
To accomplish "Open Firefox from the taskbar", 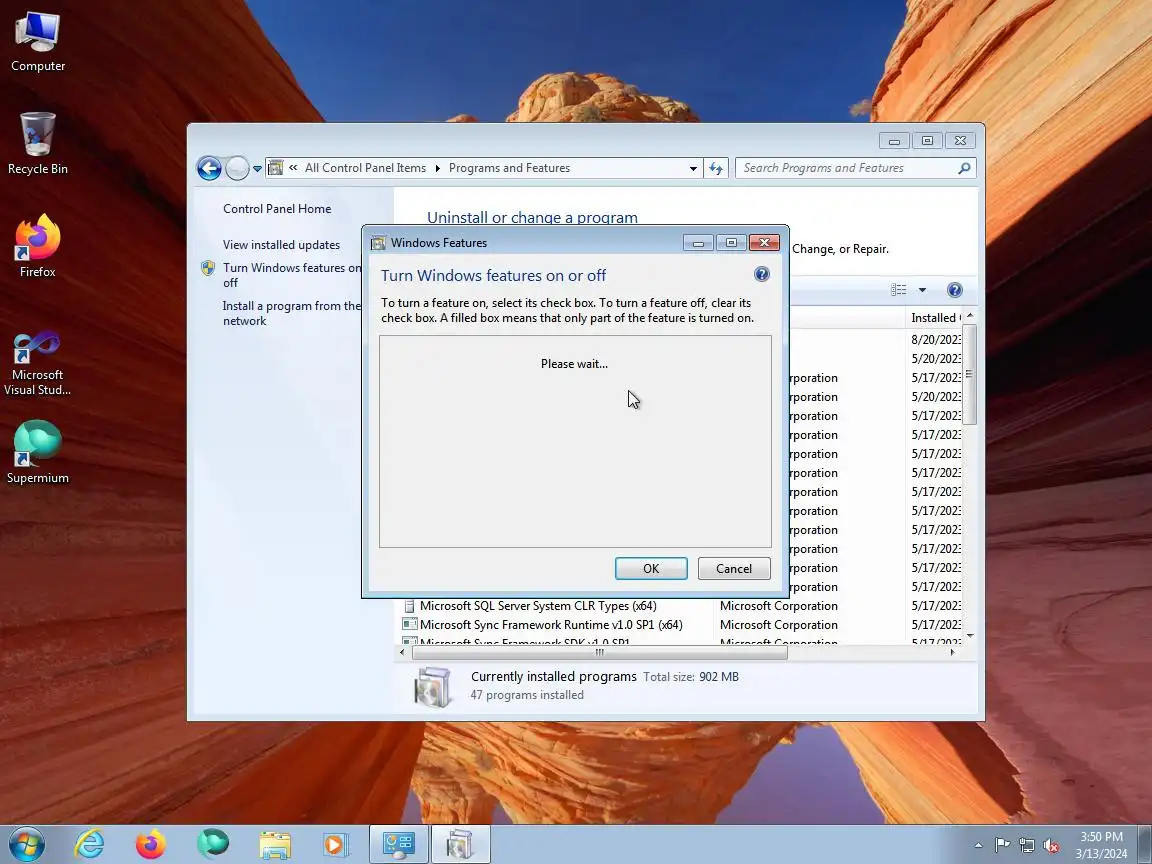I will [151, 844].
